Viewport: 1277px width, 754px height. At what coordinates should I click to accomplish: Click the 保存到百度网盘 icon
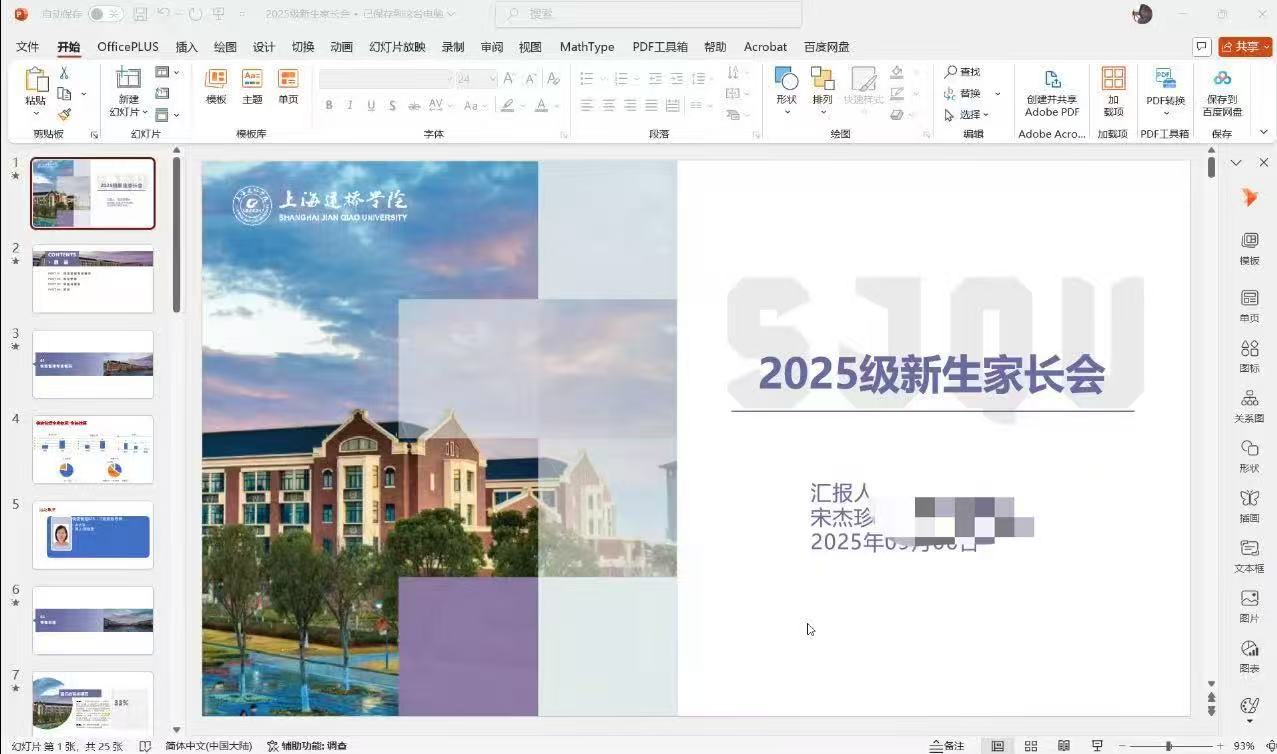(1222, 80)
